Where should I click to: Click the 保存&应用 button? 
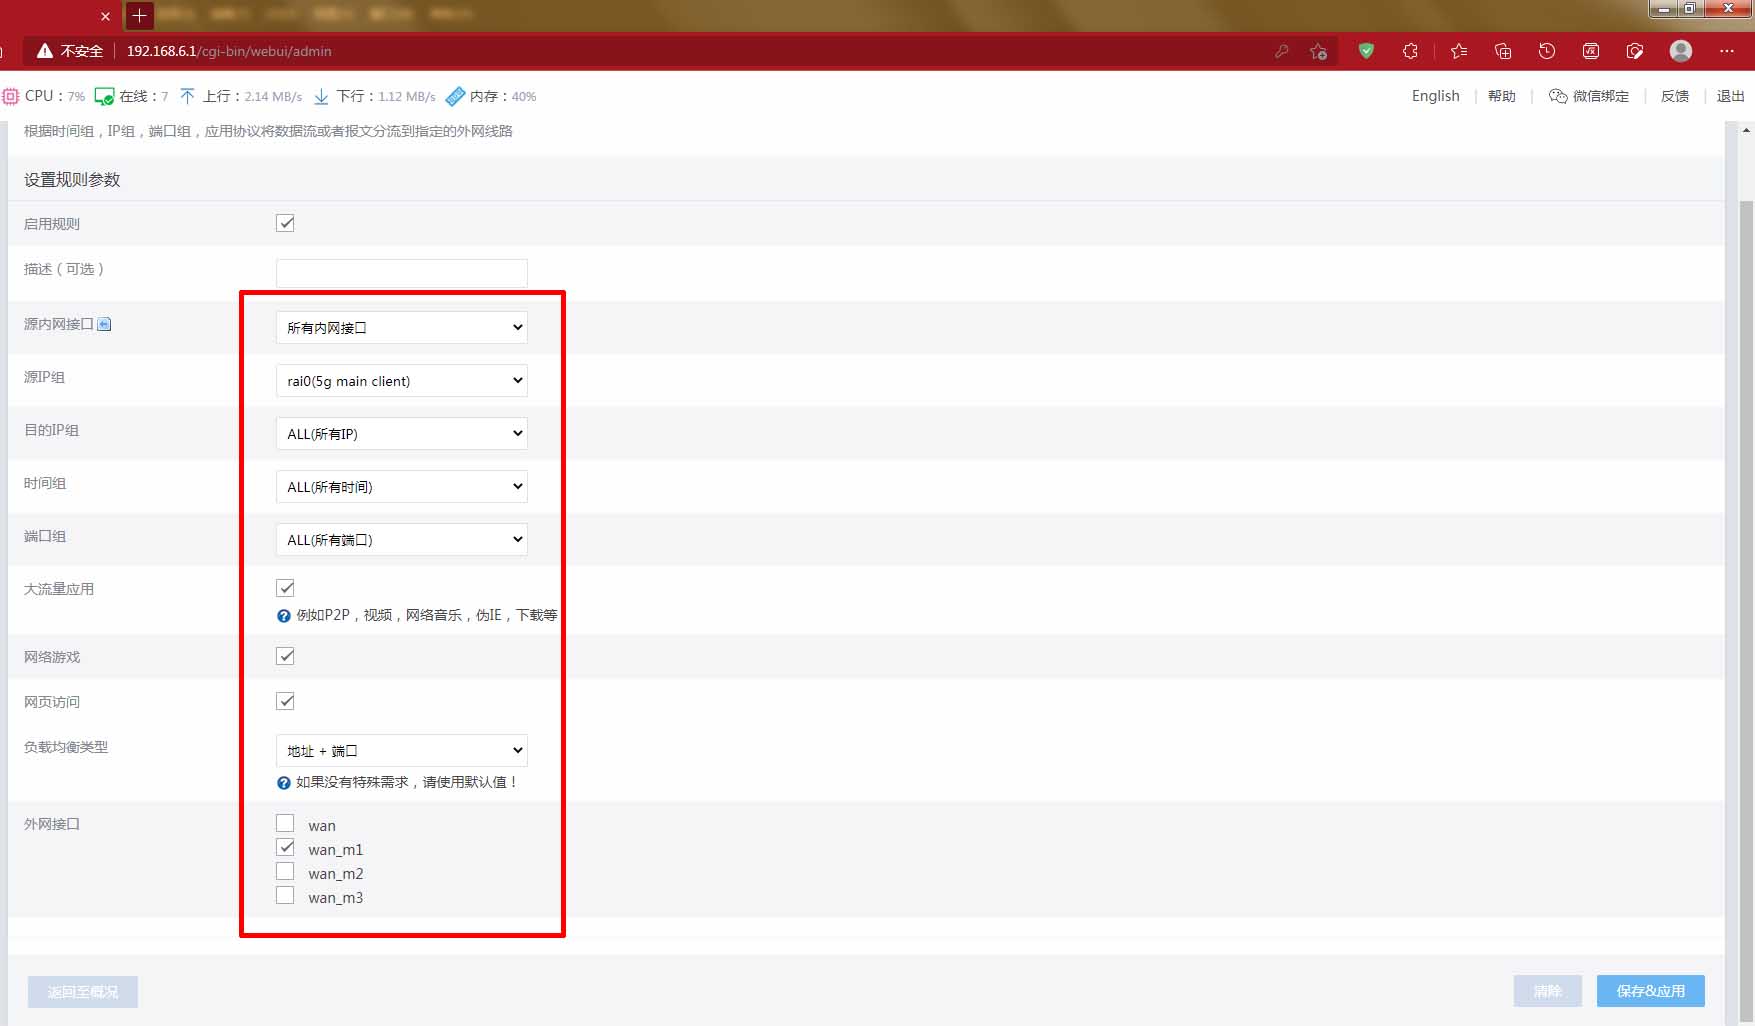coord(1650,991)
